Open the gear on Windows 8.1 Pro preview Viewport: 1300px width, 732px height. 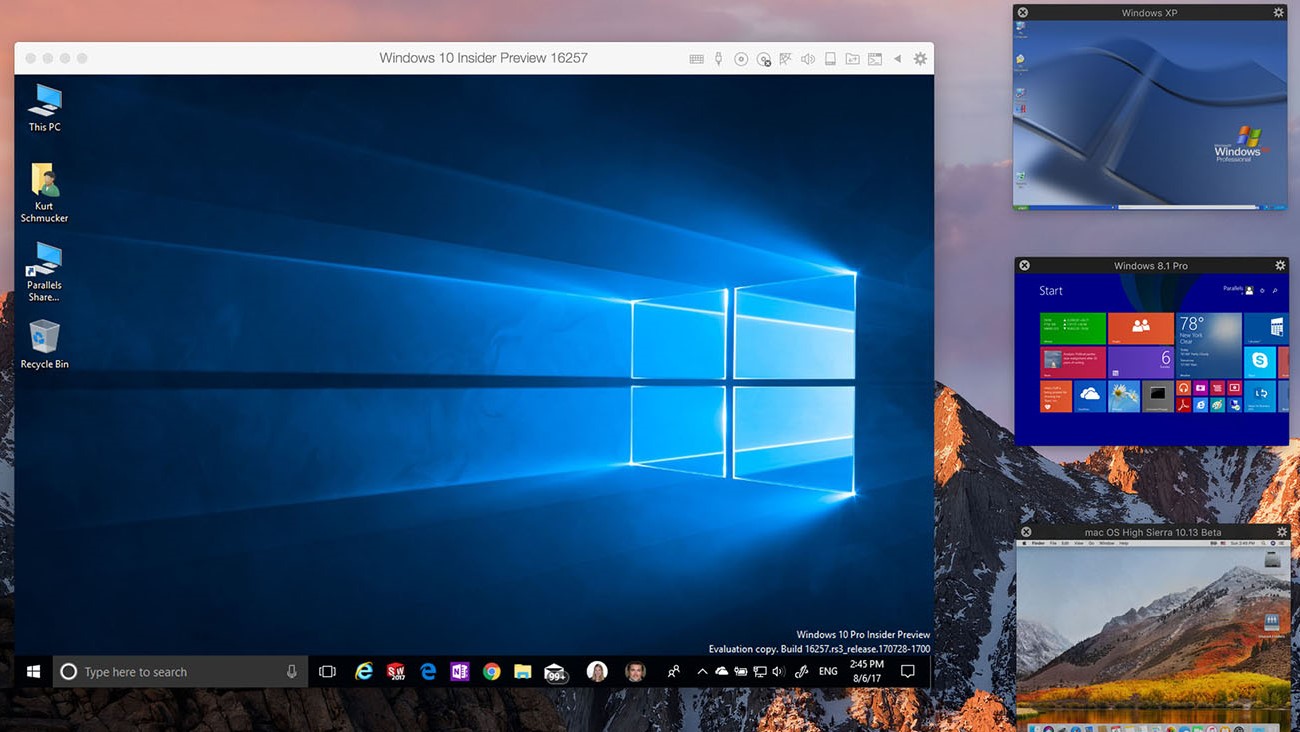pyautogui.click(x=1280, y=265)
